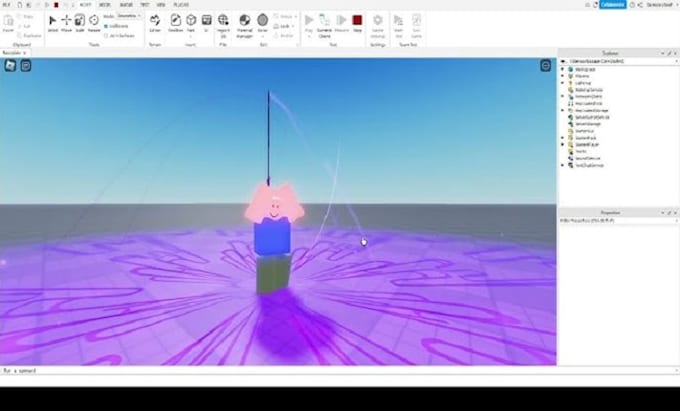Click the blue Collaborate button

coord(612,5)
